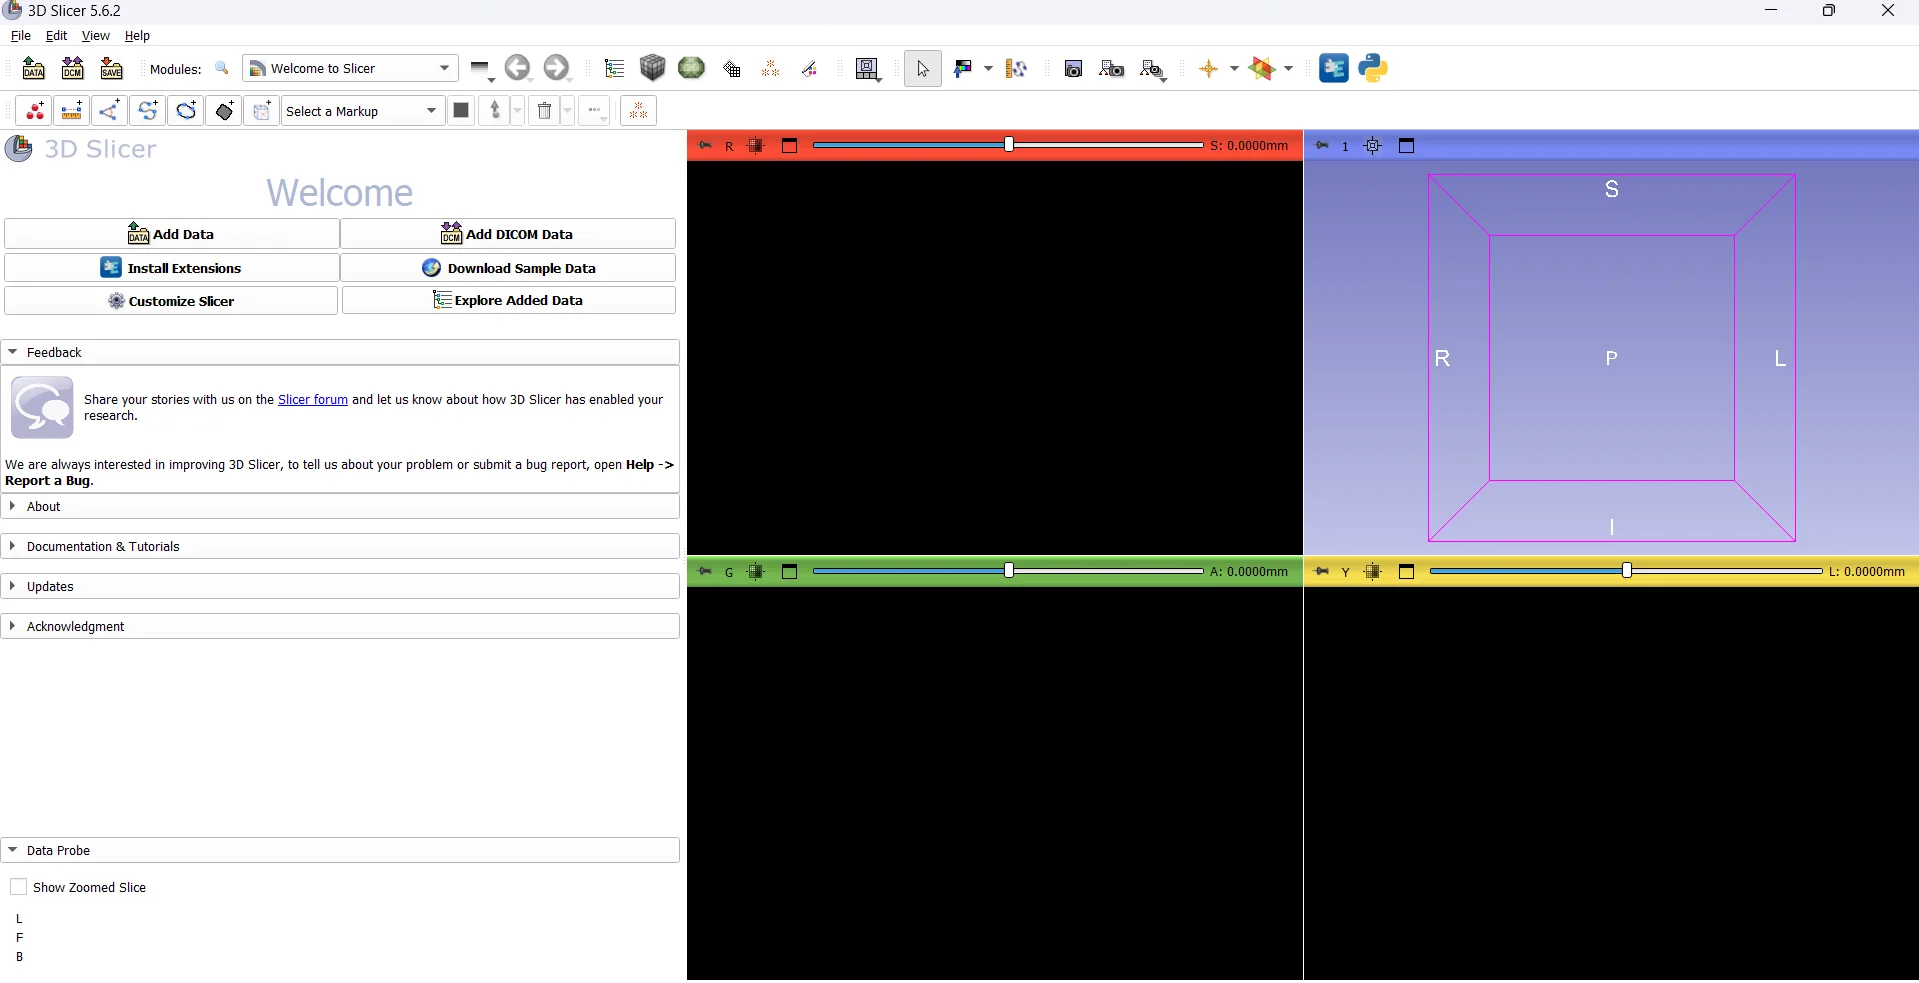Create a new angle markup
The height and width of the screenshot is (983, 1919).
coord(110,110)
